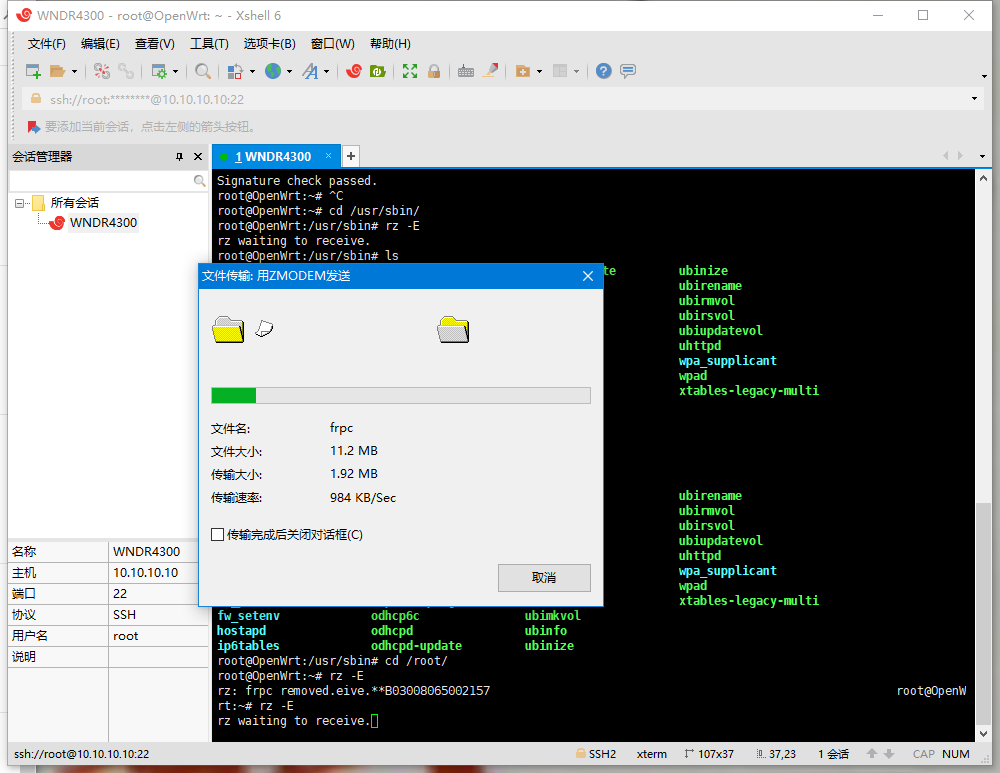The width and height of the screenshot is (1000, 773).
Task: Launch Xftp from the green toolbar icon
Action: pyautogui.click(x=377, y=71)
